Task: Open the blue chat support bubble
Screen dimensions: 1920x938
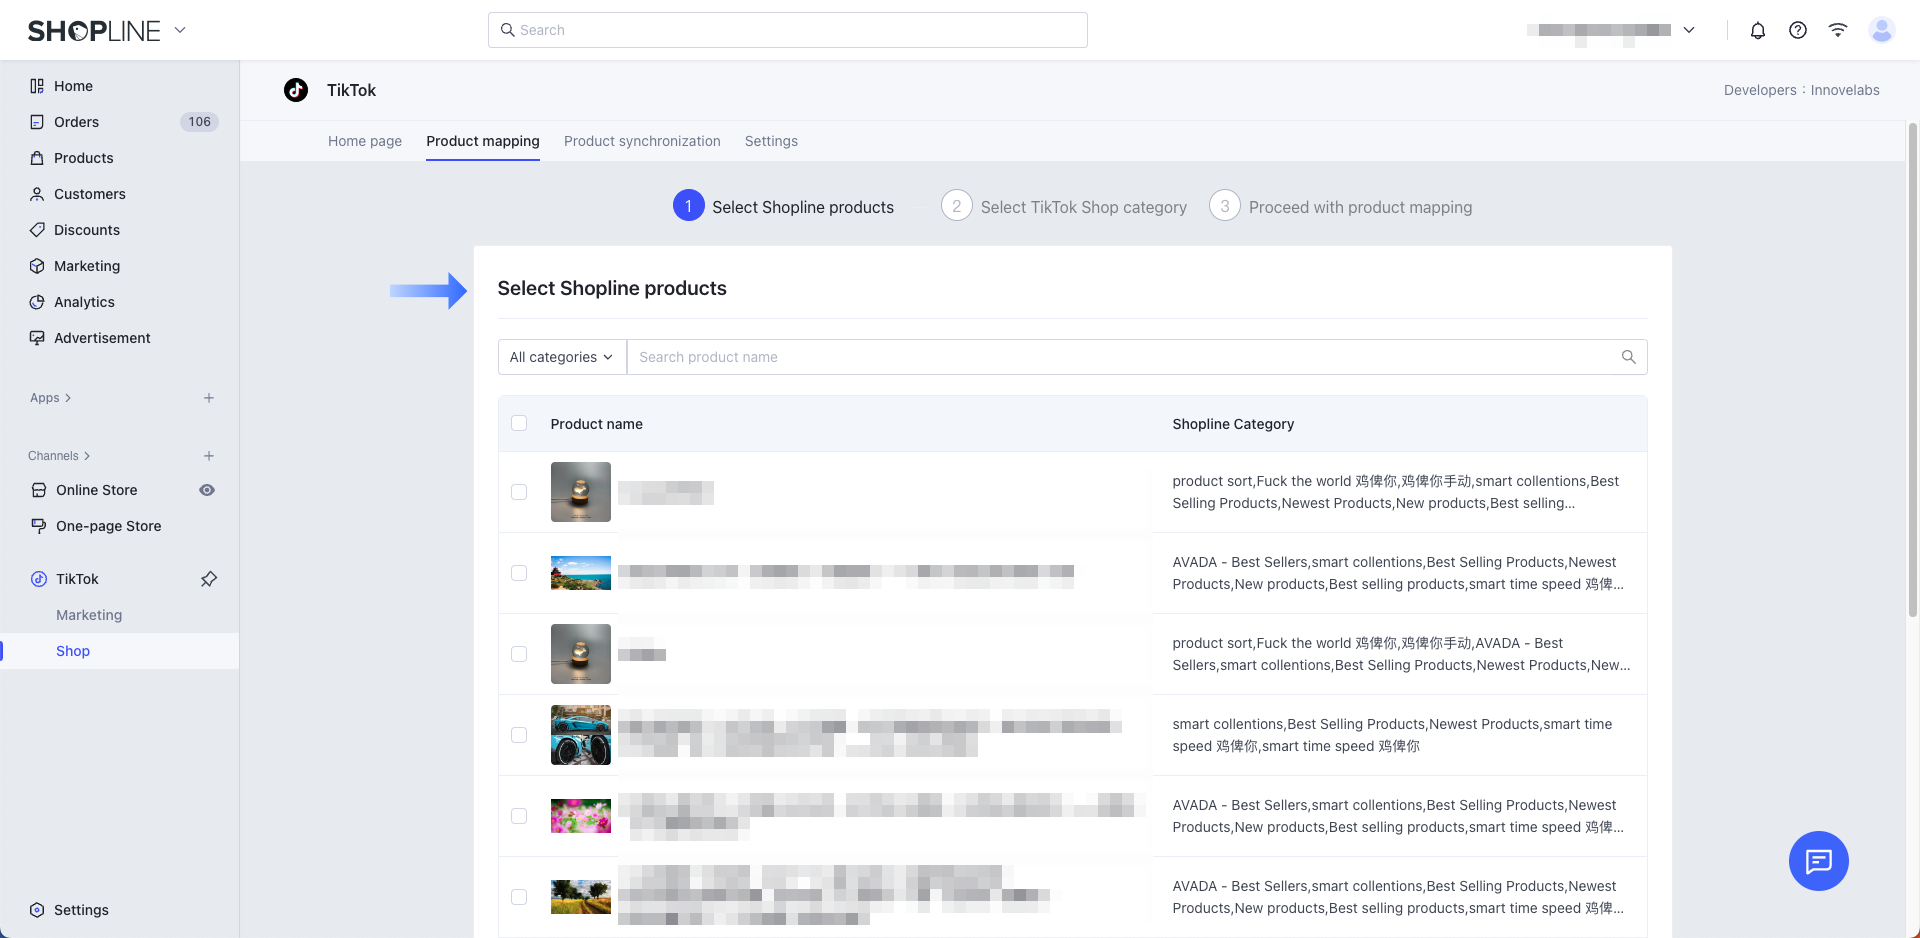Action: 1817,860
